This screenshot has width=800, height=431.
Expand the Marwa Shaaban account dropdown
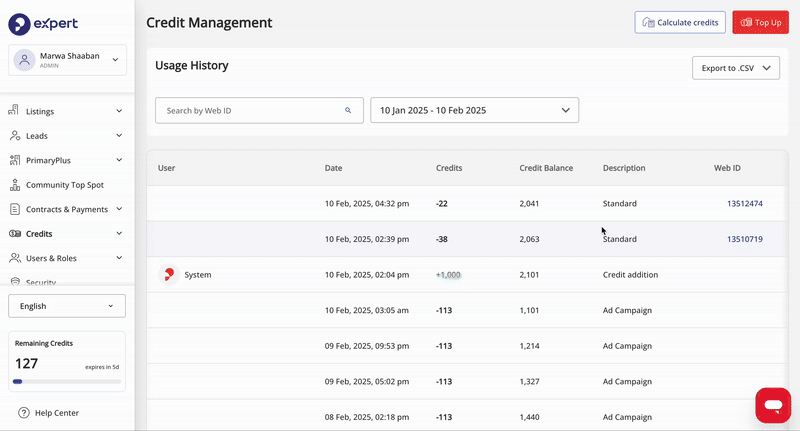(x=115, y=60)
